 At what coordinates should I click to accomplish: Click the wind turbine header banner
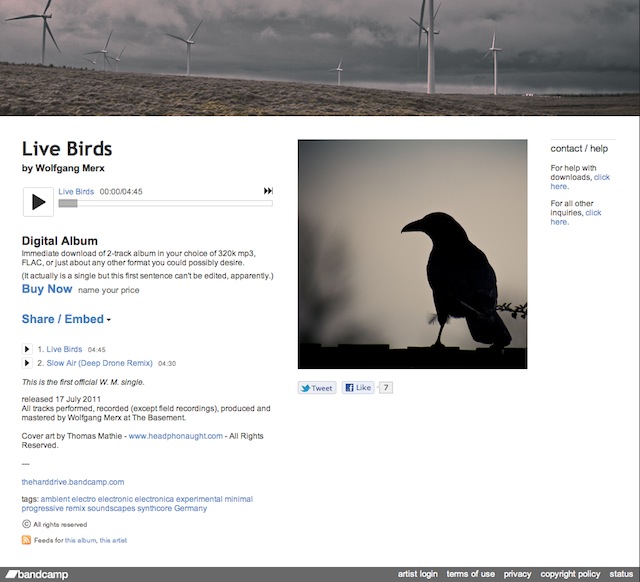tap(320, 58)
